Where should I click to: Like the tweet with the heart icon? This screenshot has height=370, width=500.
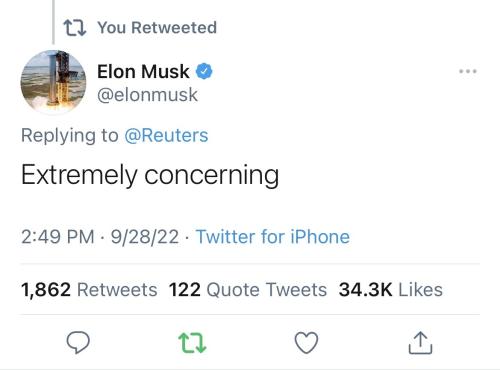306,343
